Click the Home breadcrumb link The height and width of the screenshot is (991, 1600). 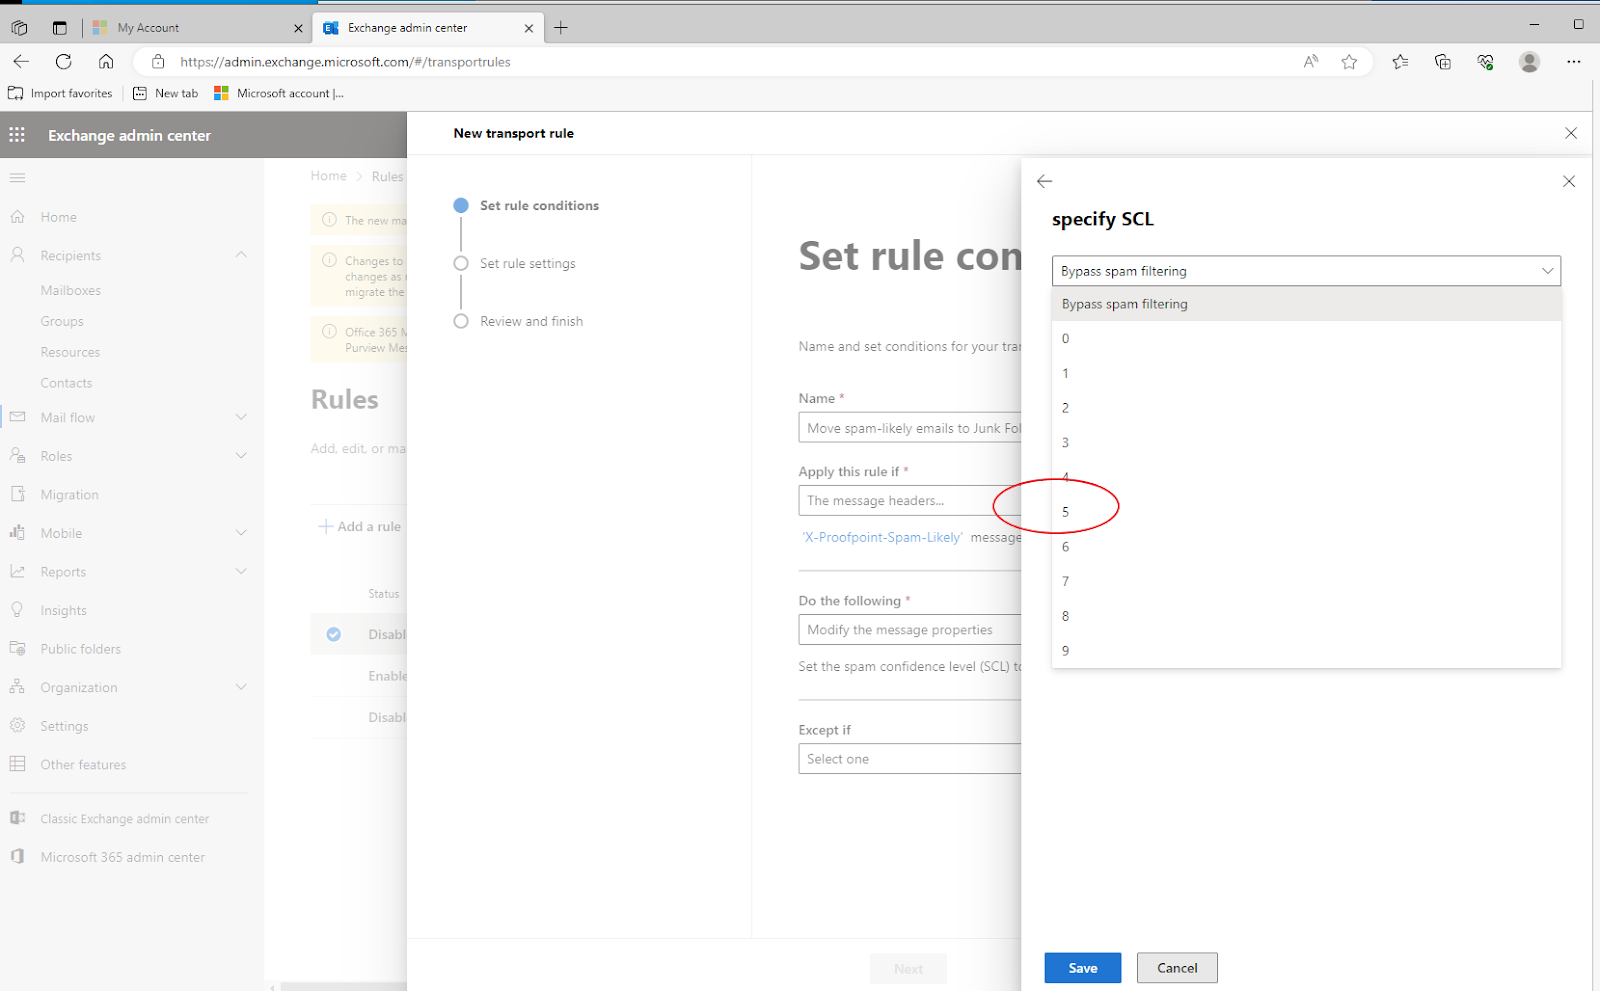pos(328,176)
